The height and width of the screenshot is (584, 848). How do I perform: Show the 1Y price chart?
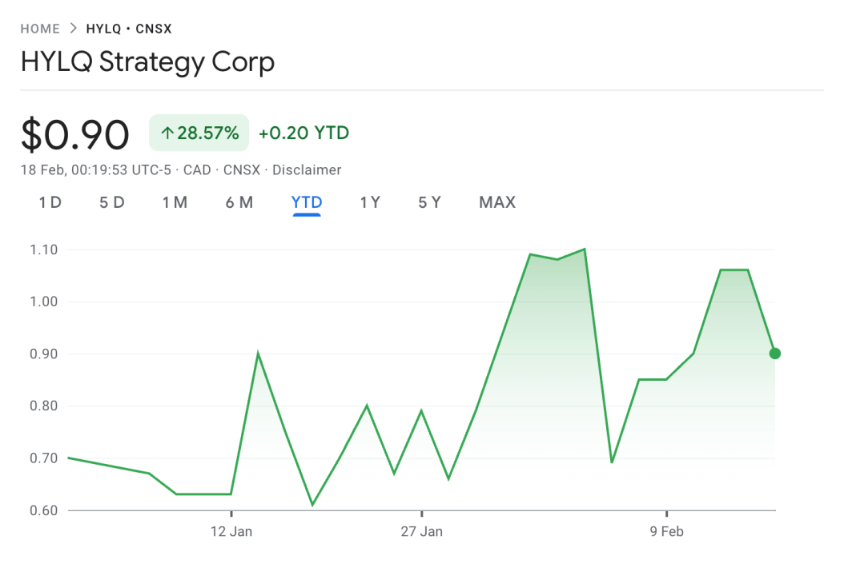click(x=370, y=202)
